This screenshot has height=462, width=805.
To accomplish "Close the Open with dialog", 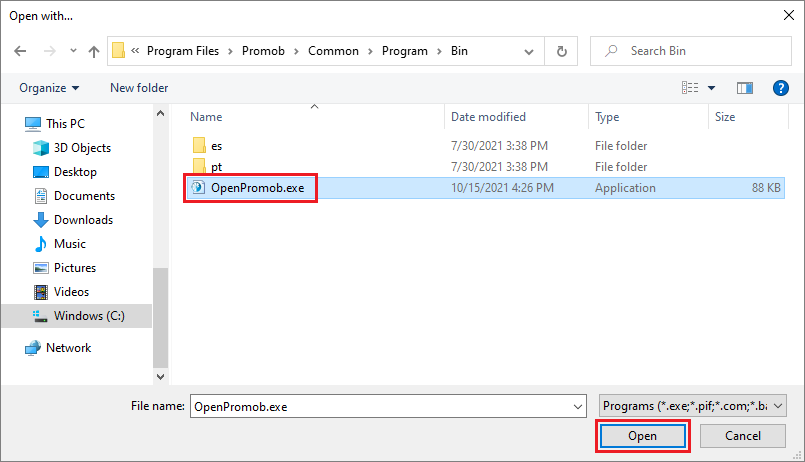I will [789, 15].
